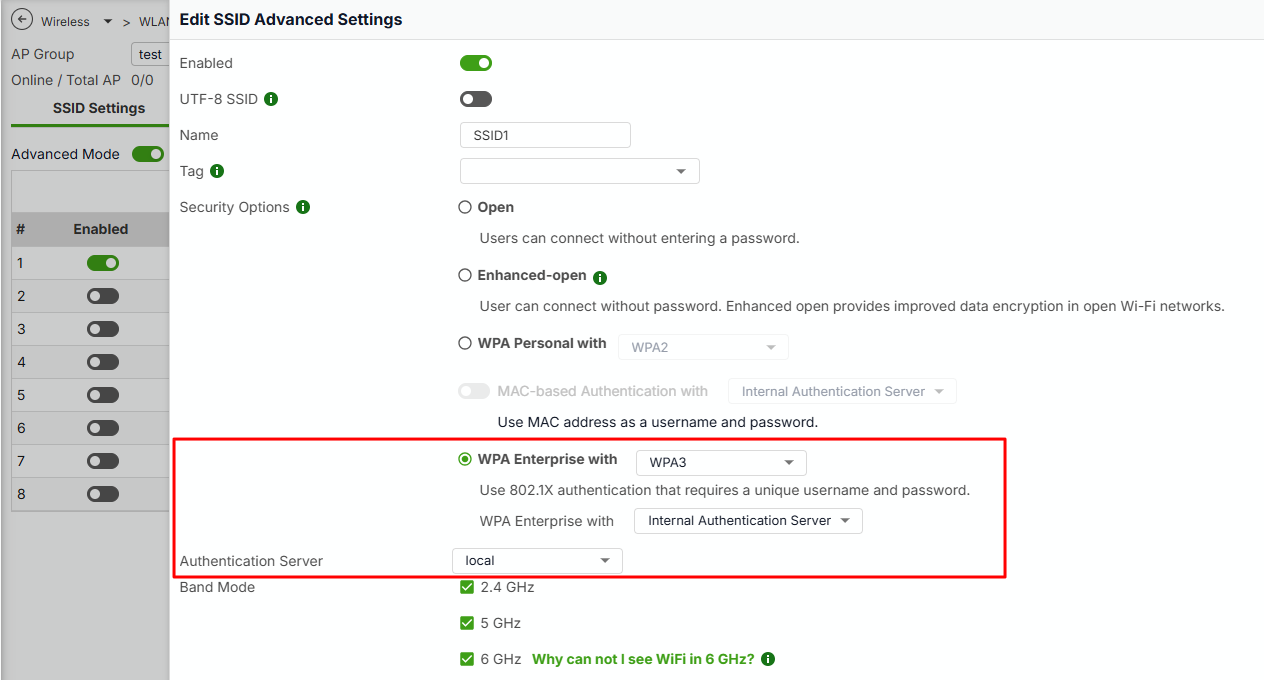This screenshot has width=1264, height=680.
Task: Enable the UTF-8 SSID toggle
Action: coord(476,99)
